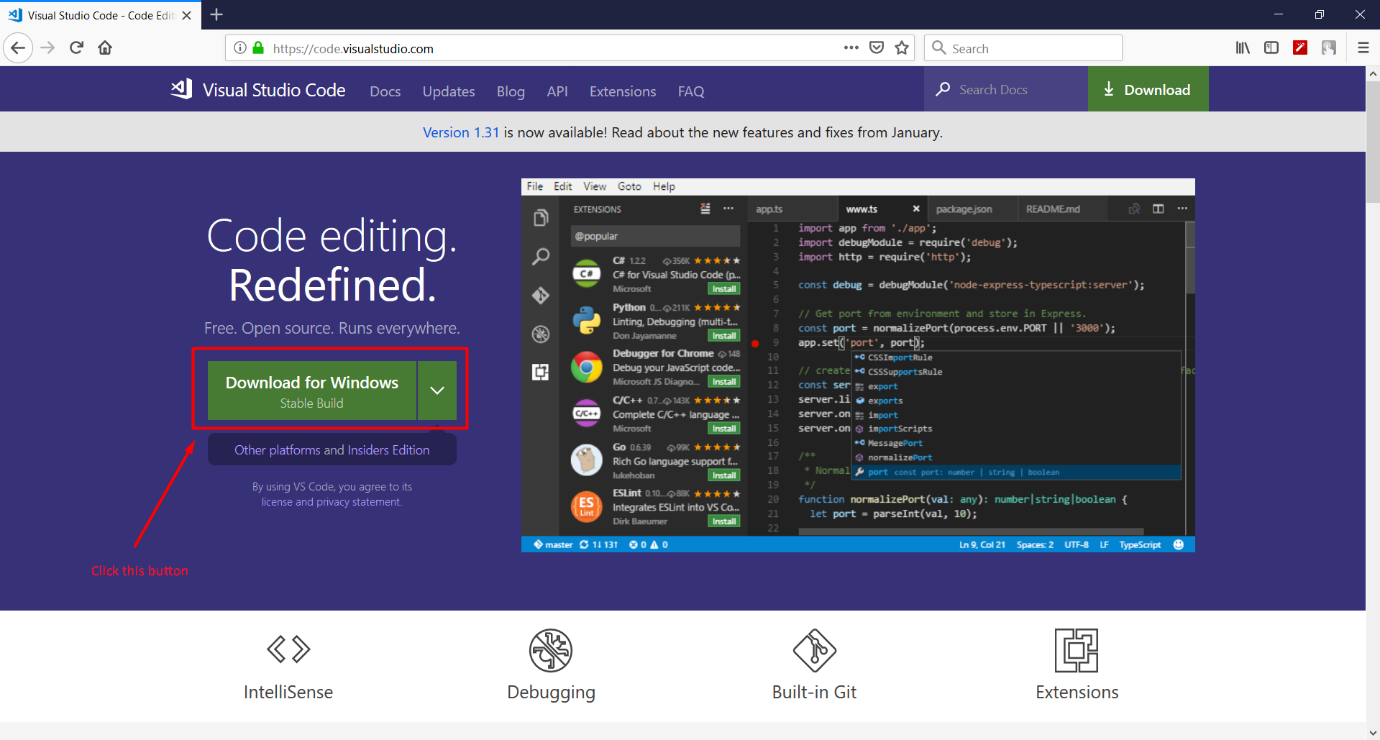
Task: Reload the page with the refresh icon
Action: click(x=76, y=48)
